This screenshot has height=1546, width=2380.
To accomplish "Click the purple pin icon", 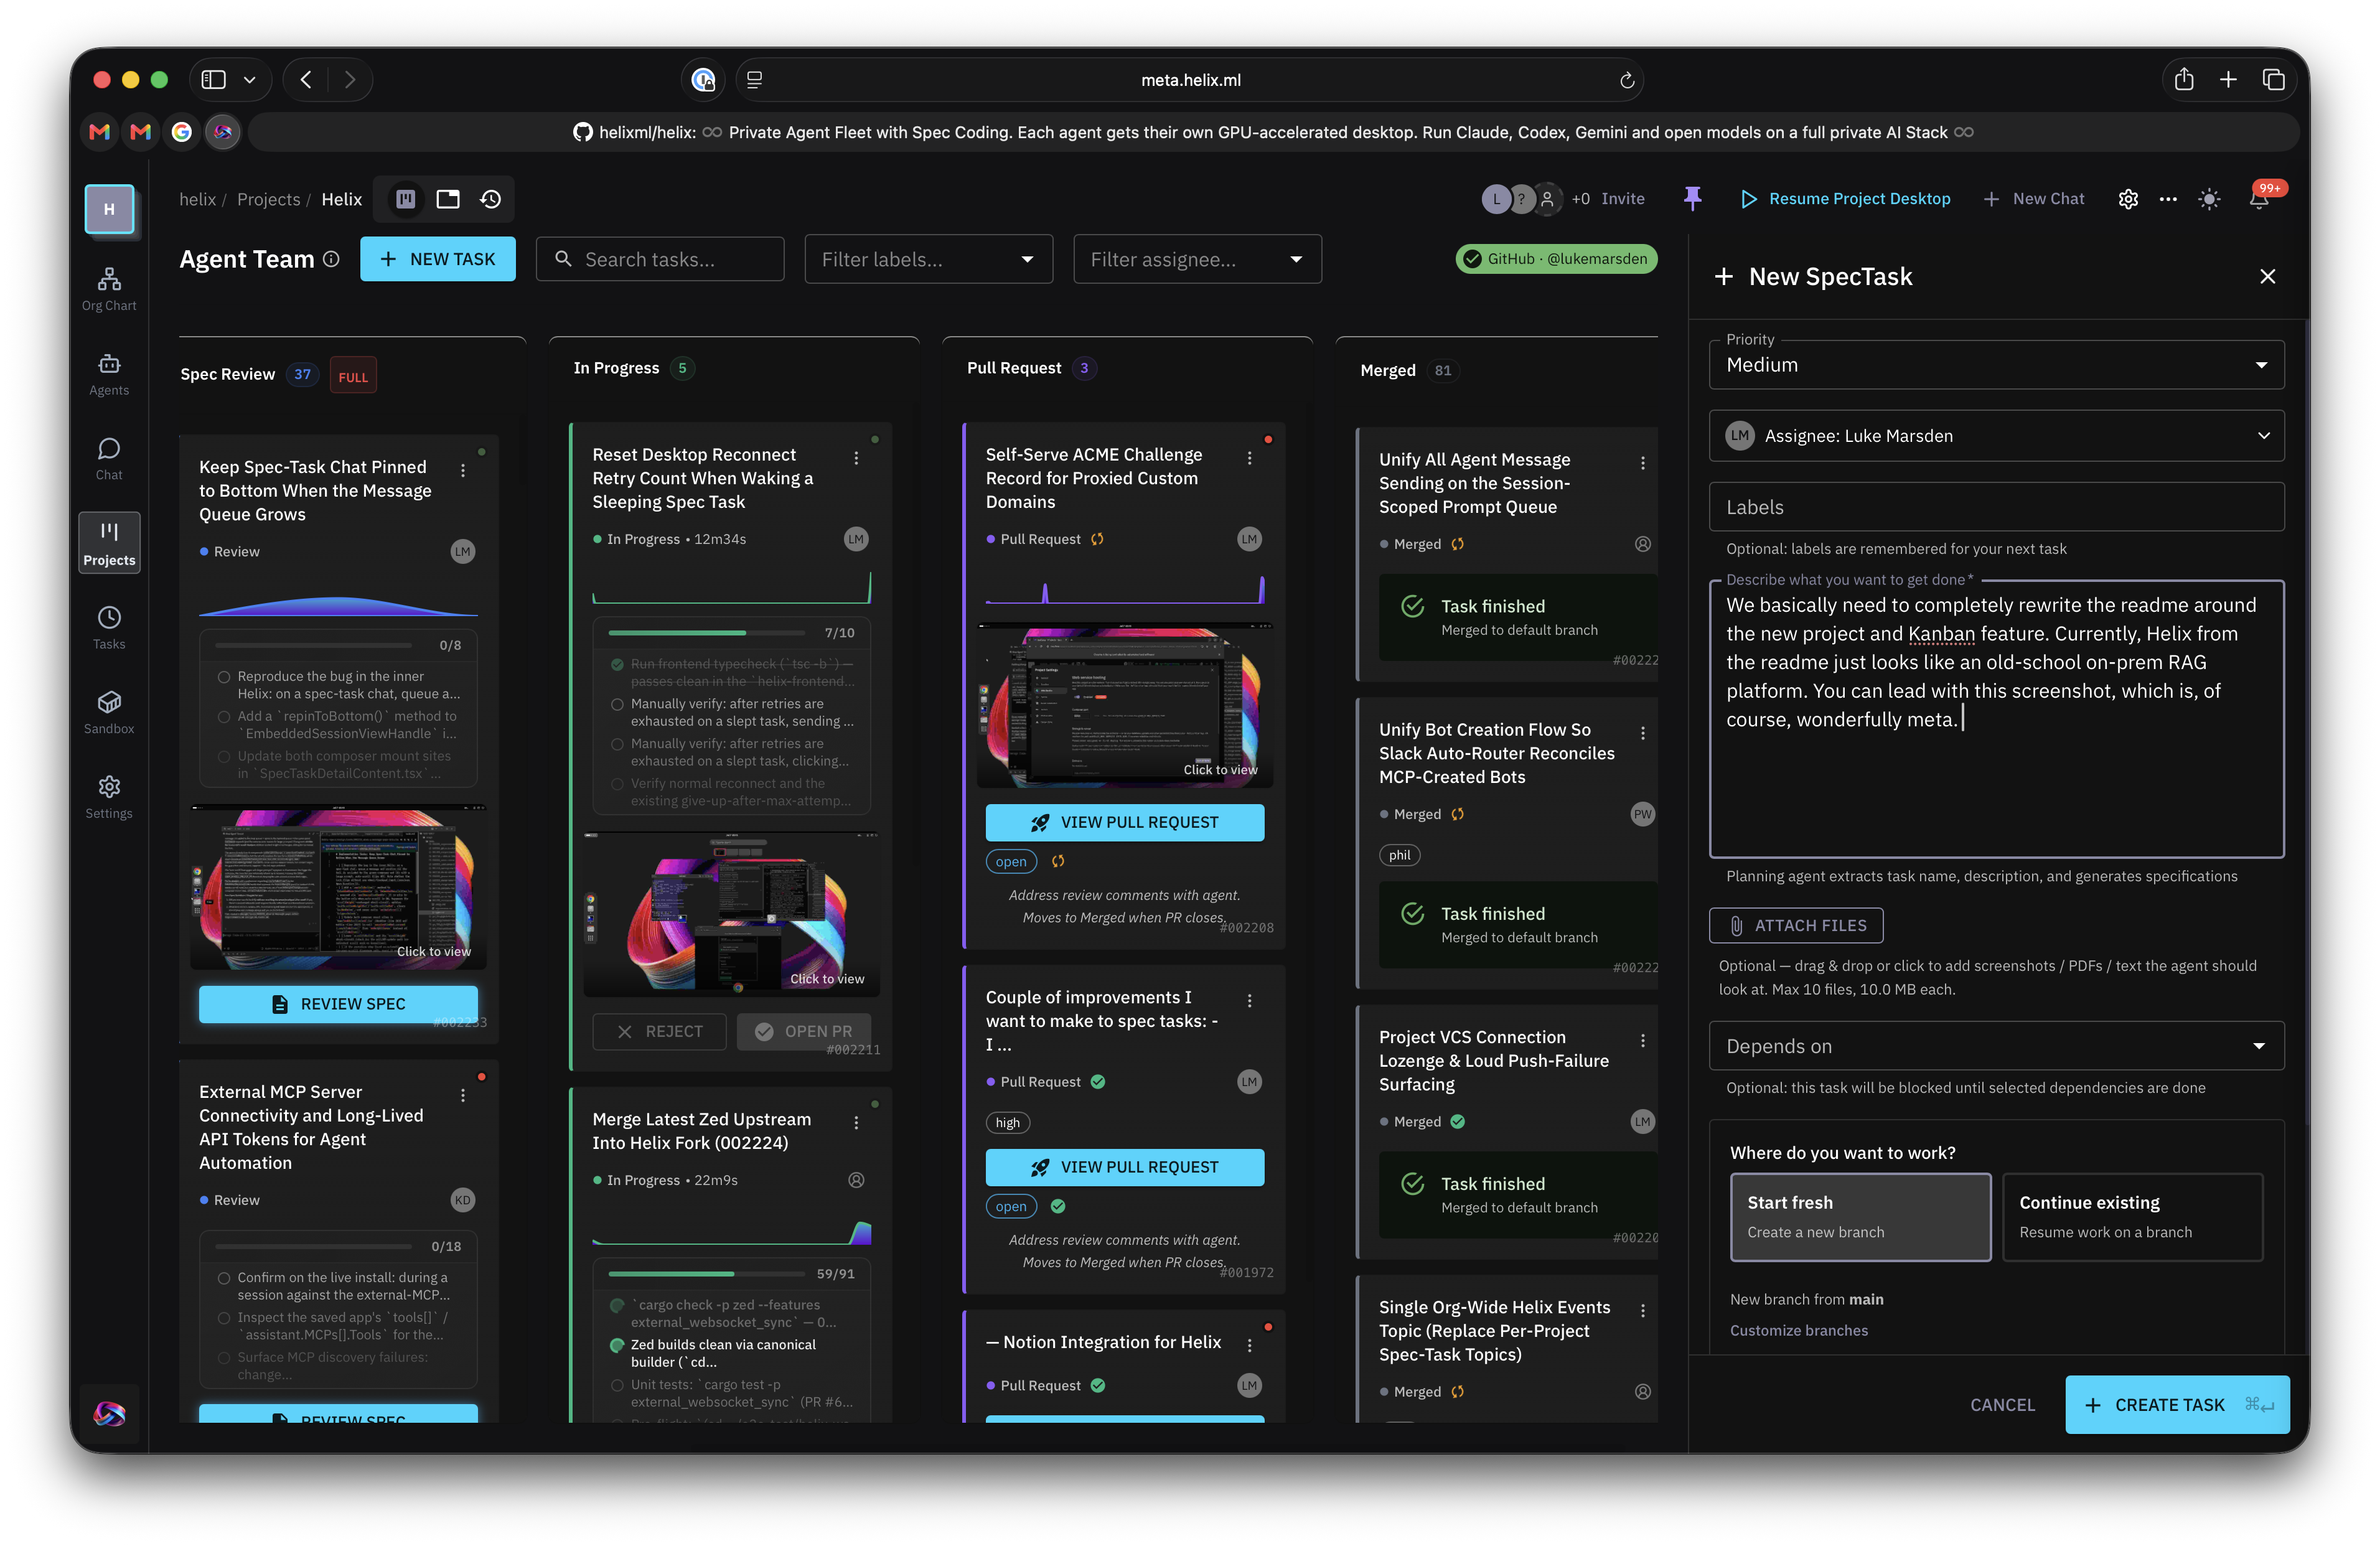I will pyautogui.click(x=1692, y=199).
